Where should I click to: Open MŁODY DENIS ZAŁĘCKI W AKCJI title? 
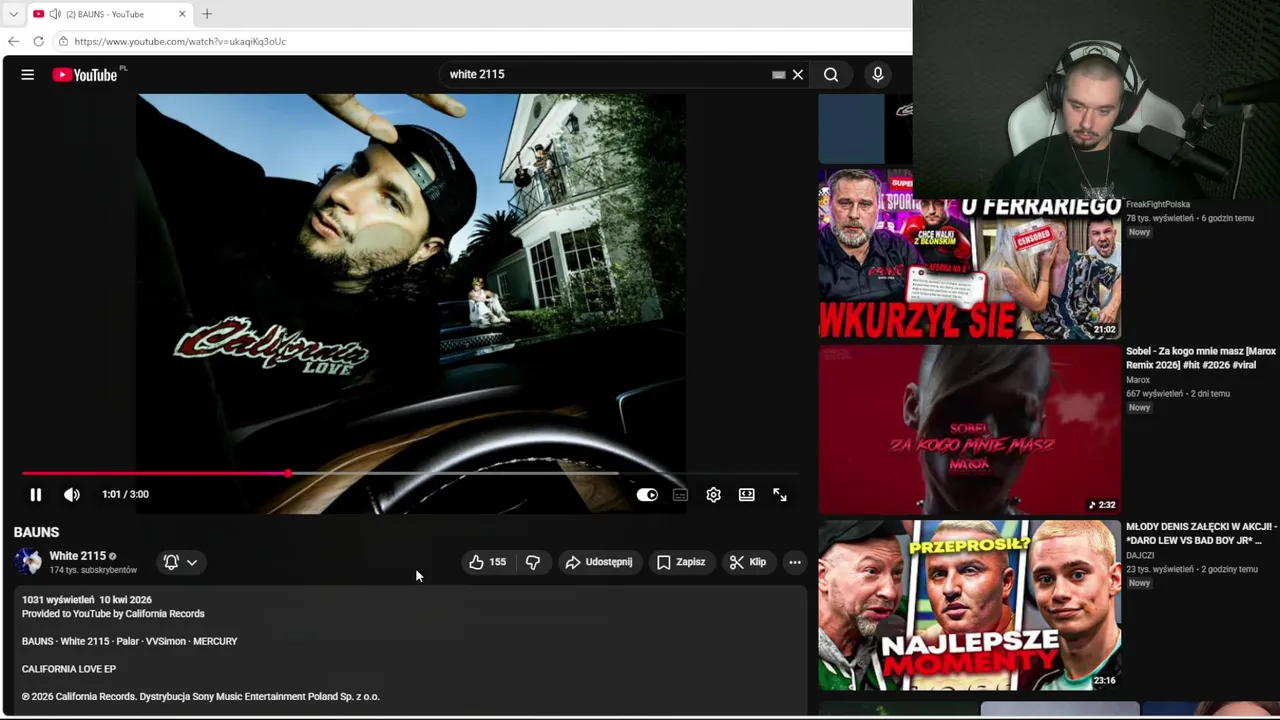1201,533
